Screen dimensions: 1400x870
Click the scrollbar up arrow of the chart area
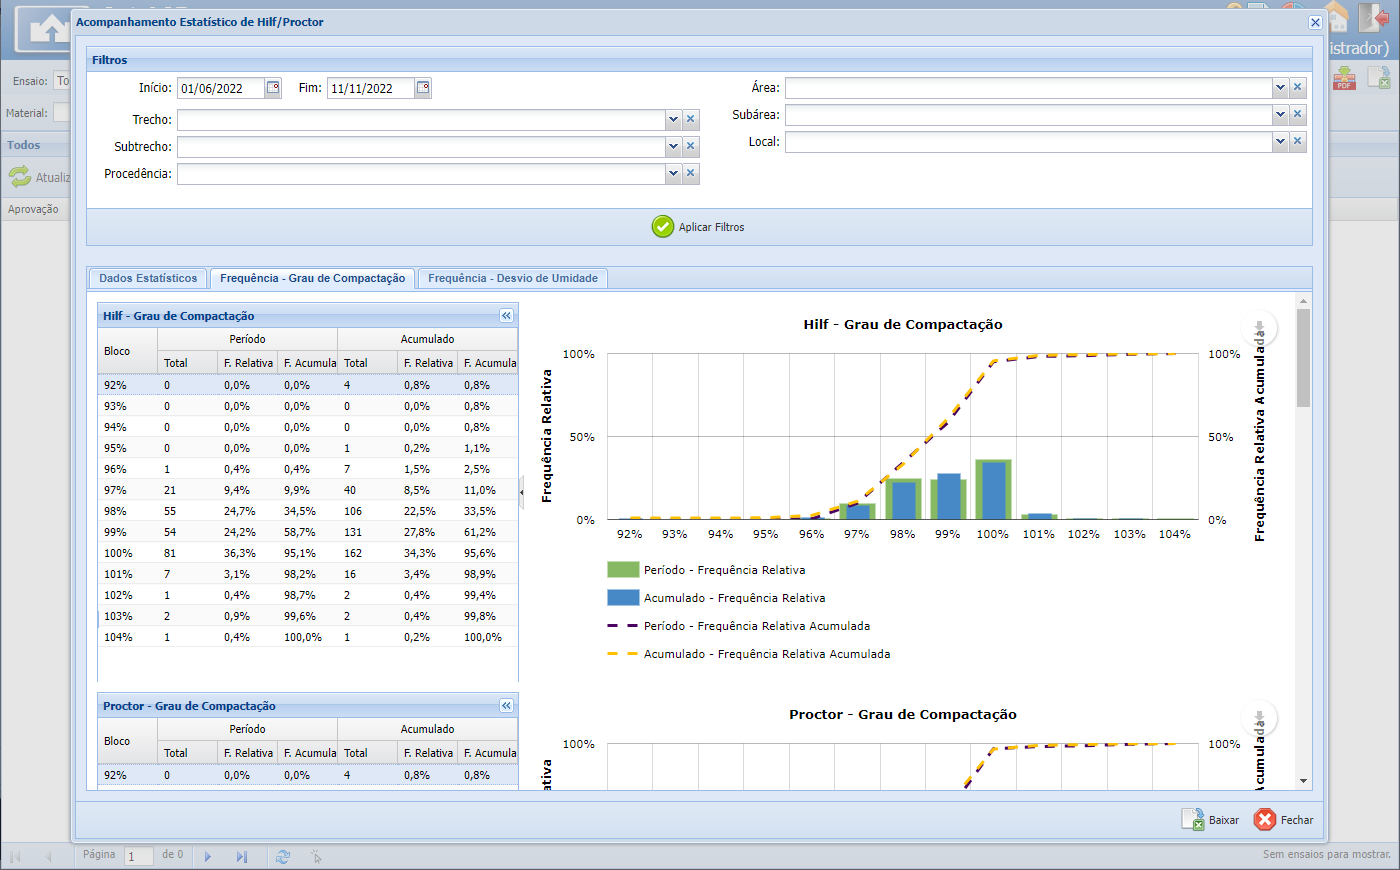(x=1303, y=300)
